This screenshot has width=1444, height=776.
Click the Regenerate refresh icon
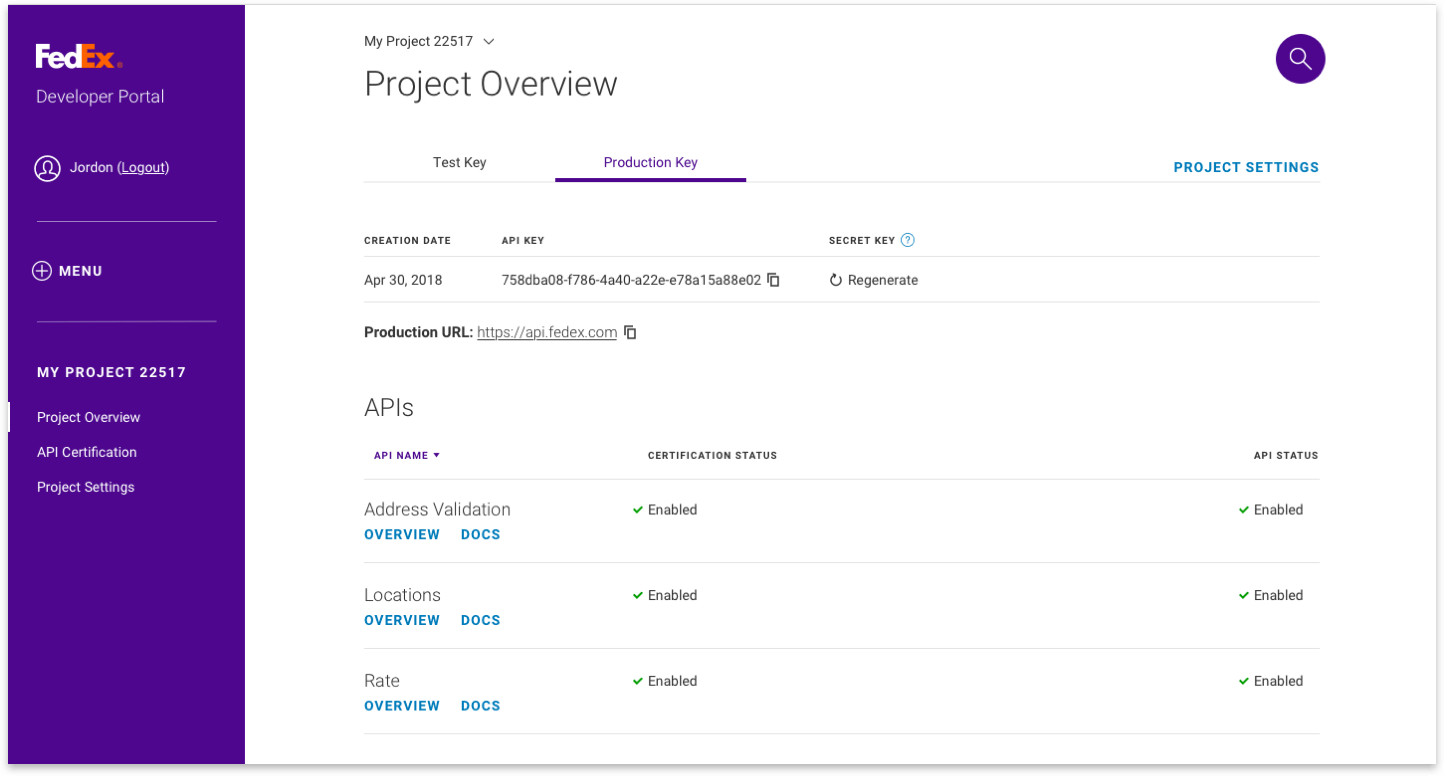pos(836,281)
